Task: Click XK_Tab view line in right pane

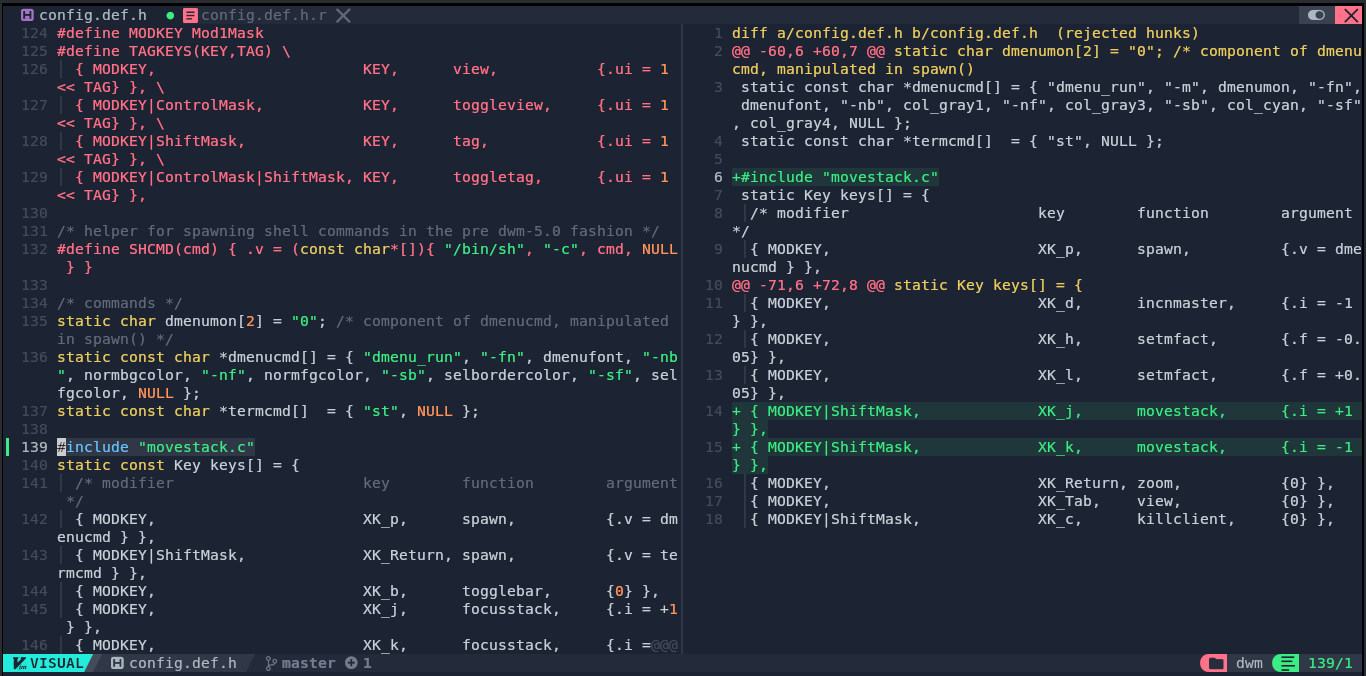Action: (x=1042, y=501)
